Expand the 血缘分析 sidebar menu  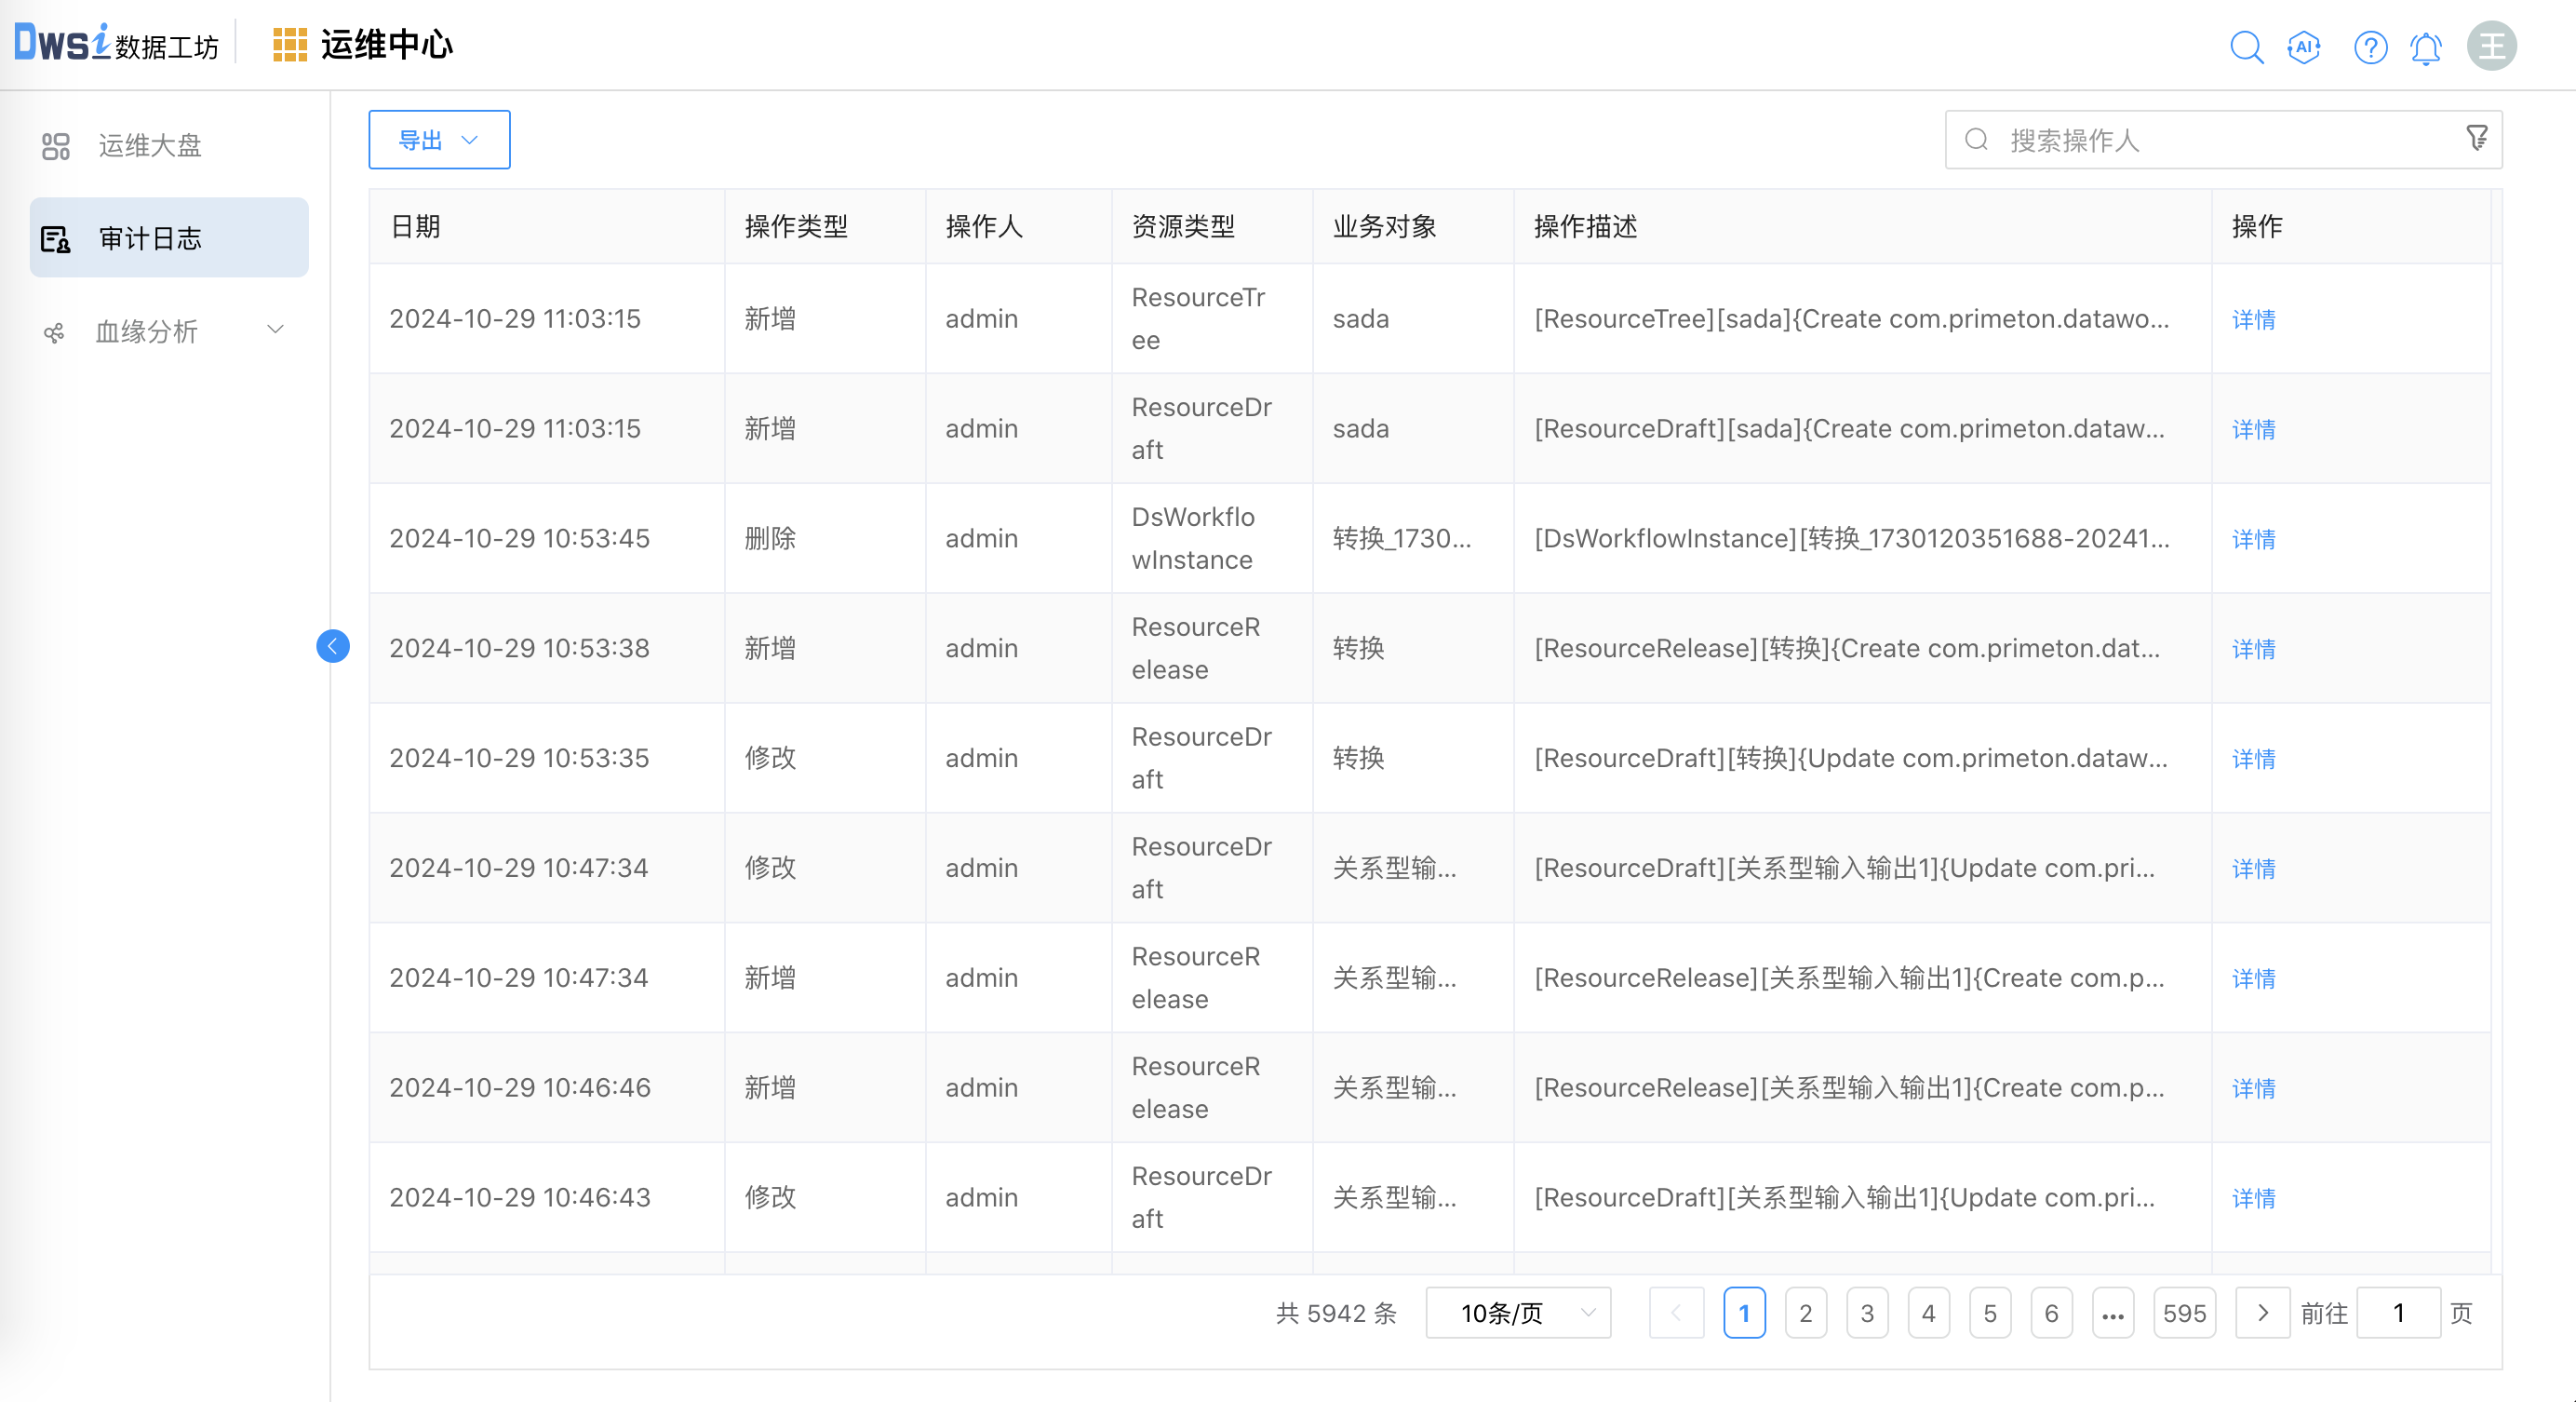pyautogui.click(x=169, y=331)
